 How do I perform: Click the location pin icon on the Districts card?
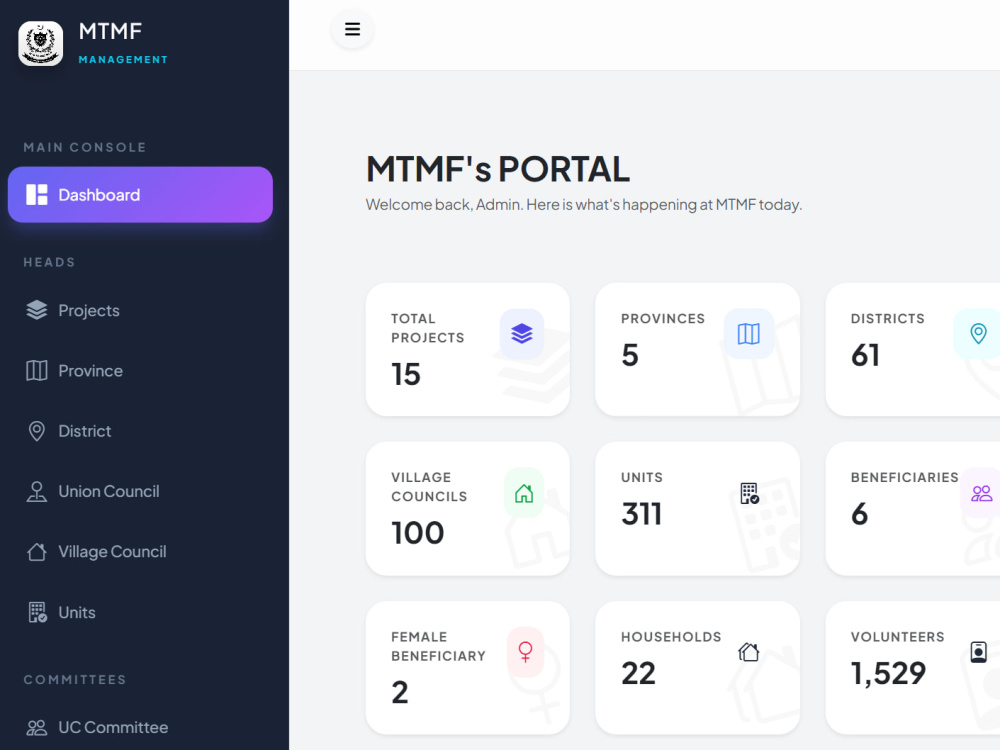(x=978, y=334)
